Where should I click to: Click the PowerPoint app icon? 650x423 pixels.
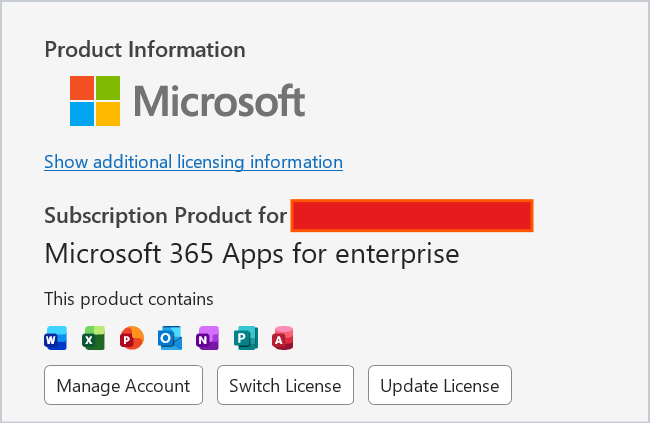[x=132, y=338]
